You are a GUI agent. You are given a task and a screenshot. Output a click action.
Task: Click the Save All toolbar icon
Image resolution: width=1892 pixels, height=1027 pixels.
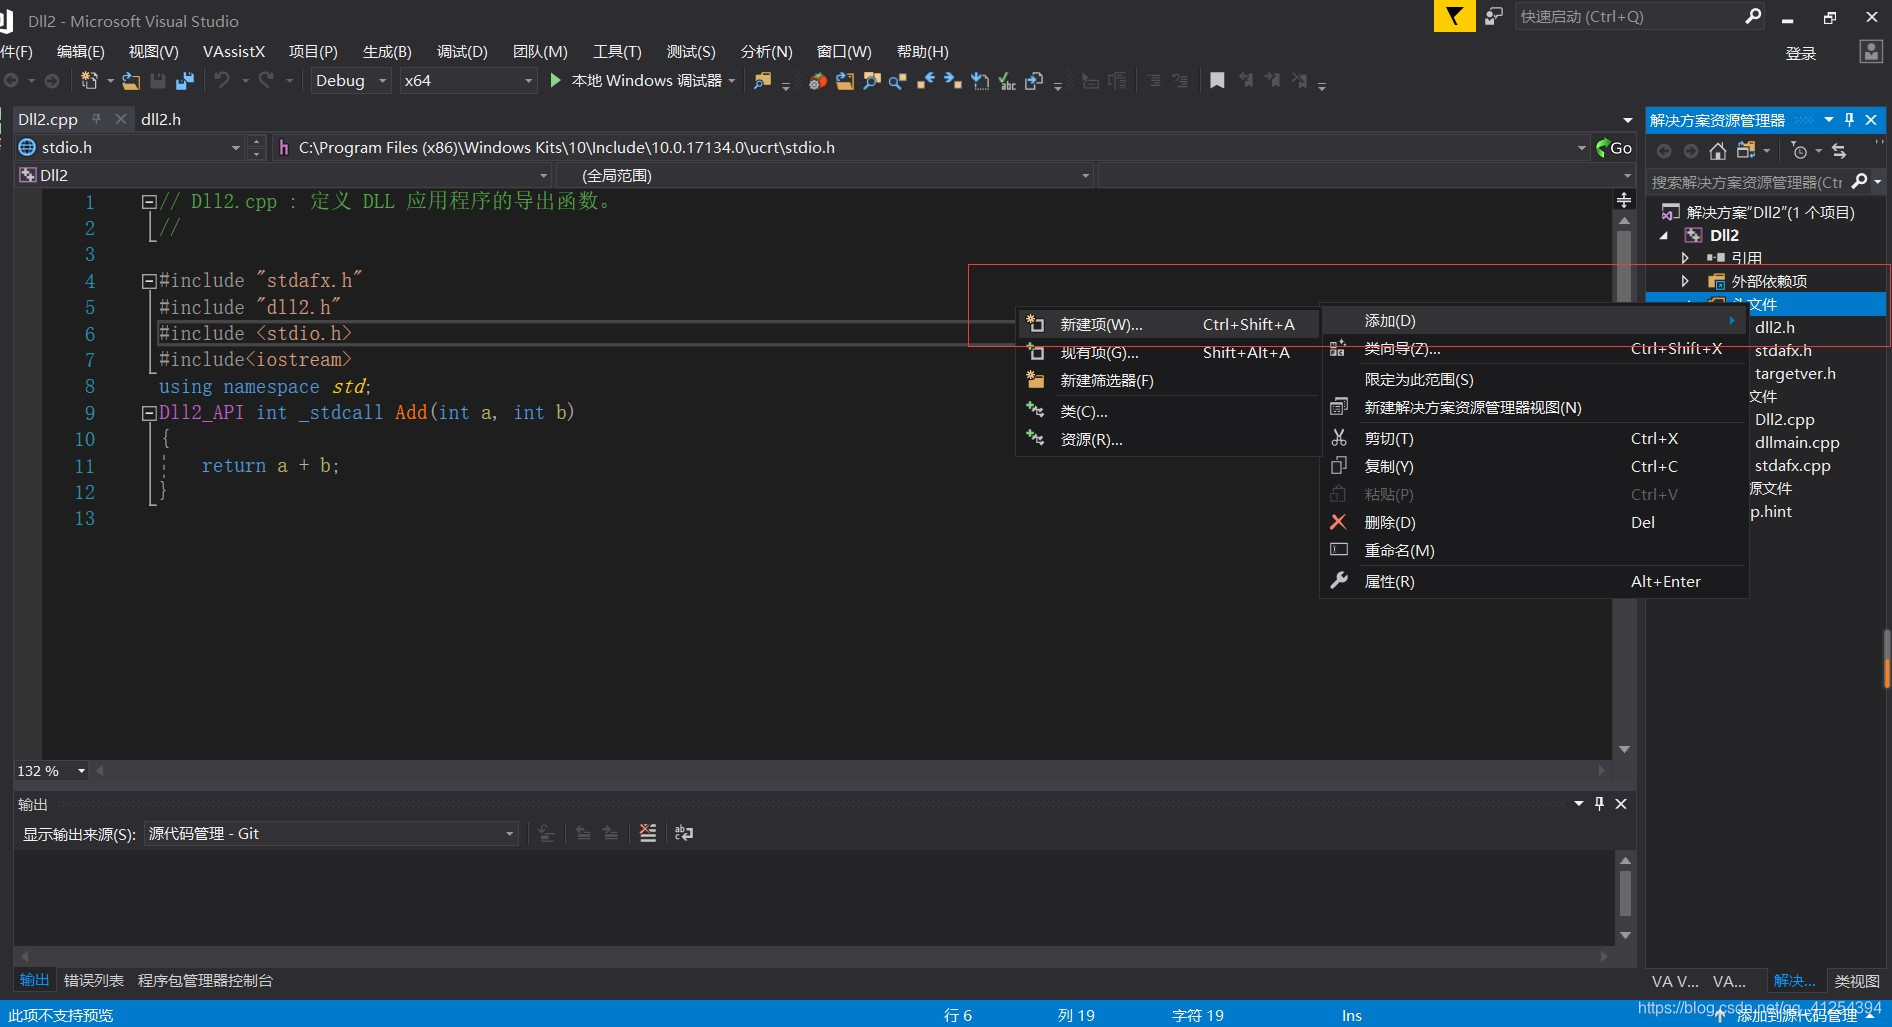point(185,80)
